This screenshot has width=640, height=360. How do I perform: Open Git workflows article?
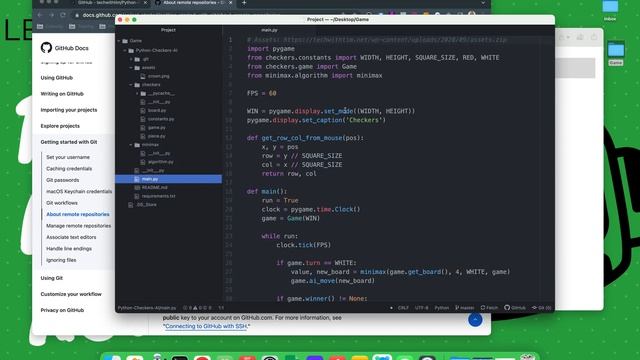[62, 203]
